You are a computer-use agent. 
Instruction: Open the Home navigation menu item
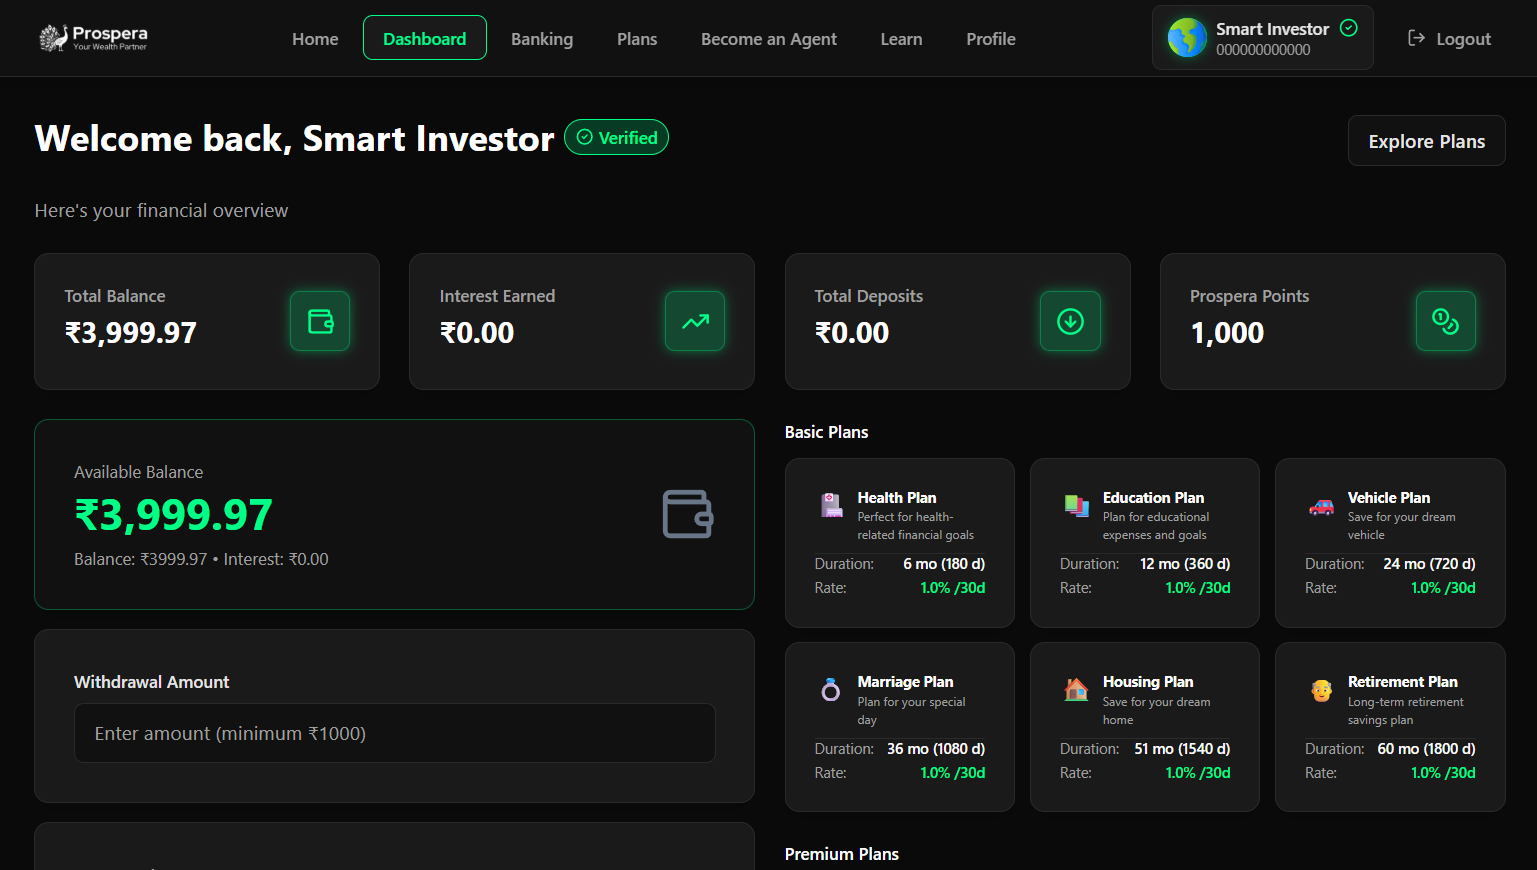(x=315, y=39)
